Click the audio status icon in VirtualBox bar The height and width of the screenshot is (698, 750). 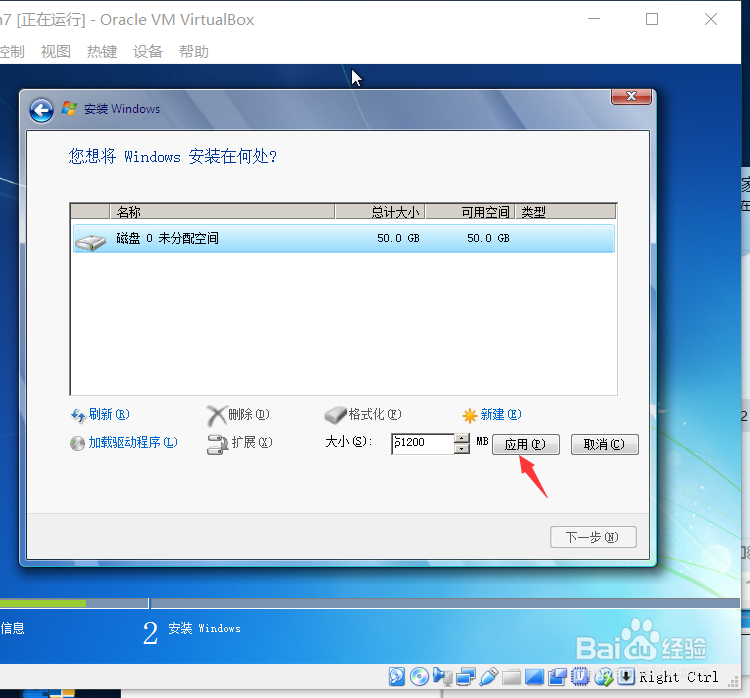click(442, 676)
